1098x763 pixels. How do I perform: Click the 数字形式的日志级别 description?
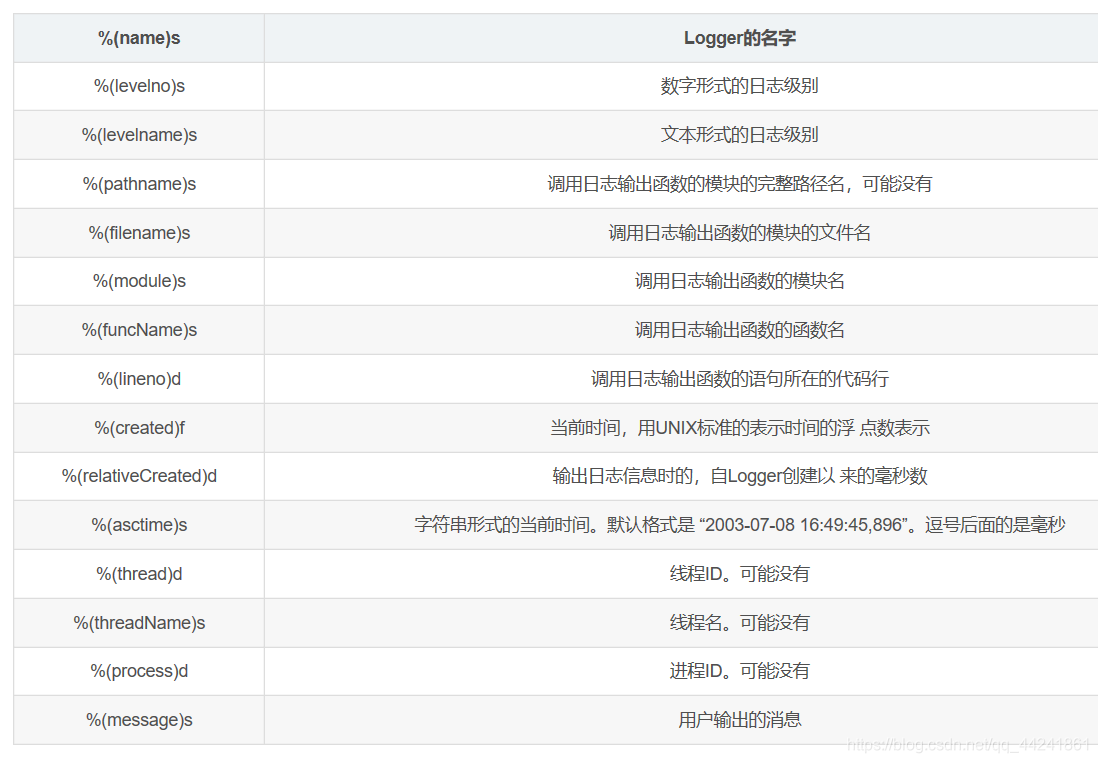pyautogui.click(x=739, y=86)
